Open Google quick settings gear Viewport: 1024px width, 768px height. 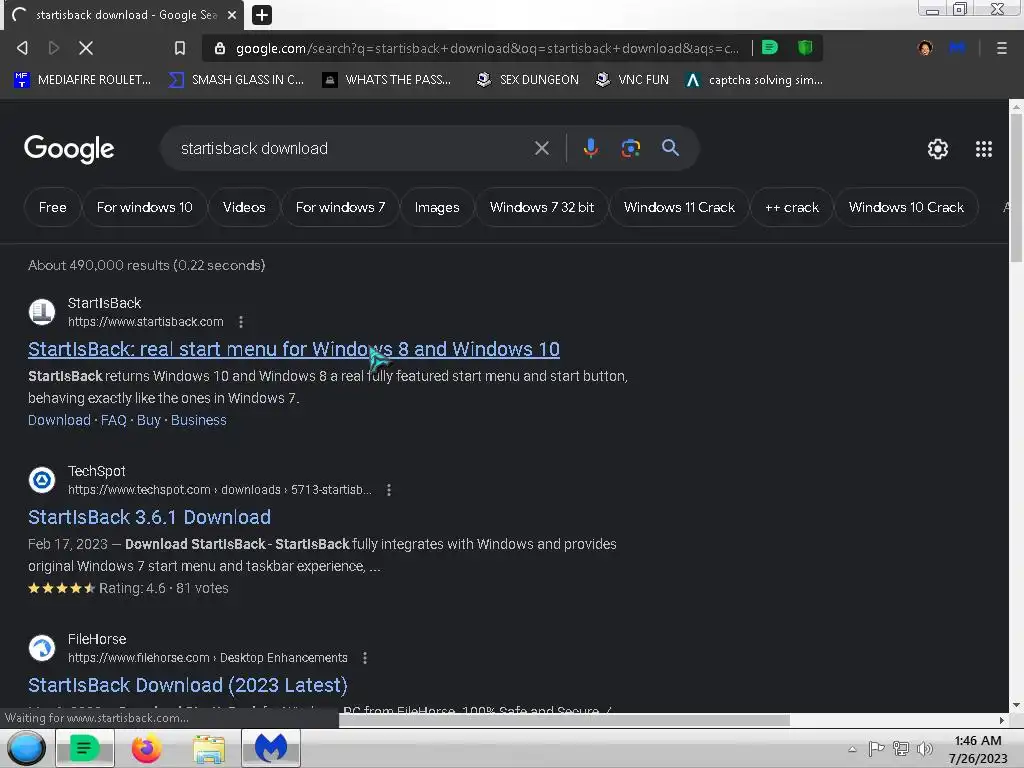[x=938, y=149]
